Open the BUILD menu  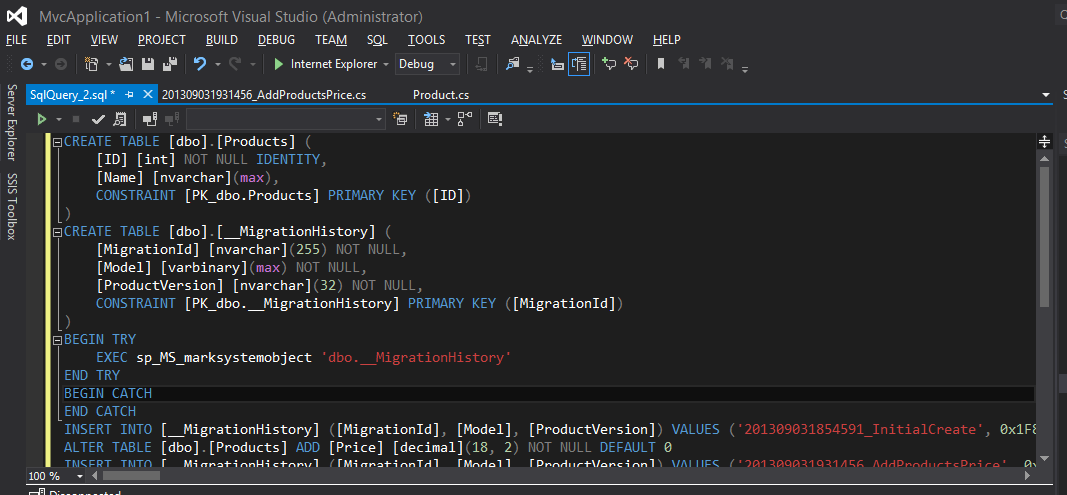point(222,40)
